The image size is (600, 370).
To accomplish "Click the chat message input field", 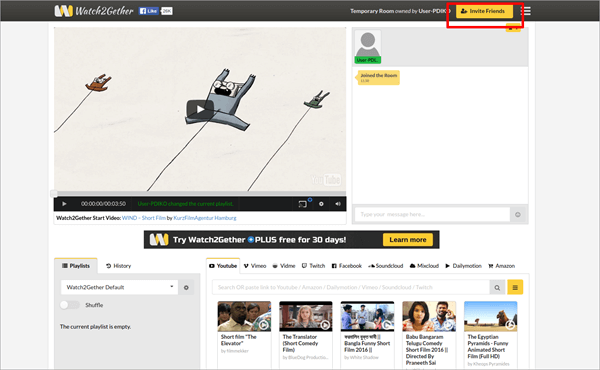I will point(432,214).
